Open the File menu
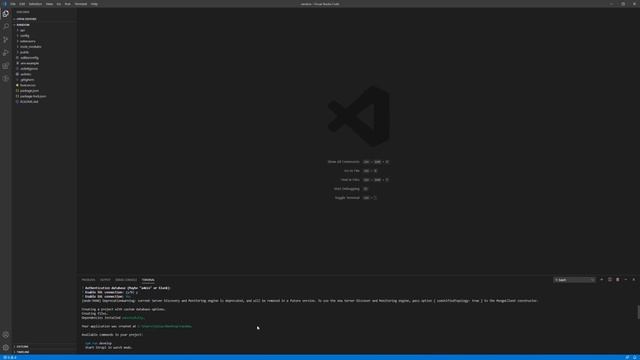Viewport: 640px width, 360px height. click(13, 4)
